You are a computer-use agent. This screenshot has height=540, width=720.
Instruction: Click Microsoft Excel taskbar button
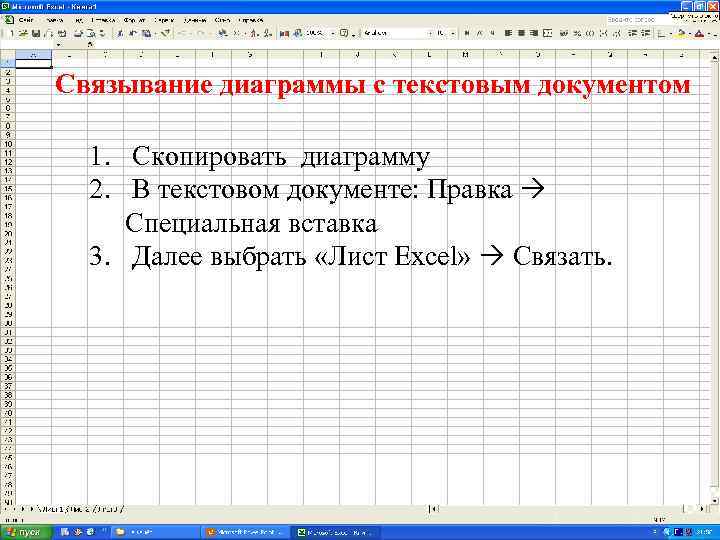tap(338, 532)
